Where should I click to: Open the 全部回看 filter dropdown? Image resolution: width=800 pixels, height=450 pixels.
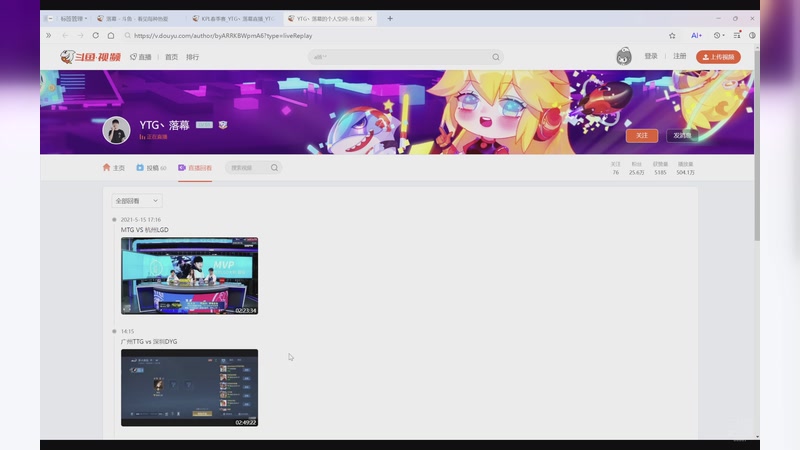137,201
